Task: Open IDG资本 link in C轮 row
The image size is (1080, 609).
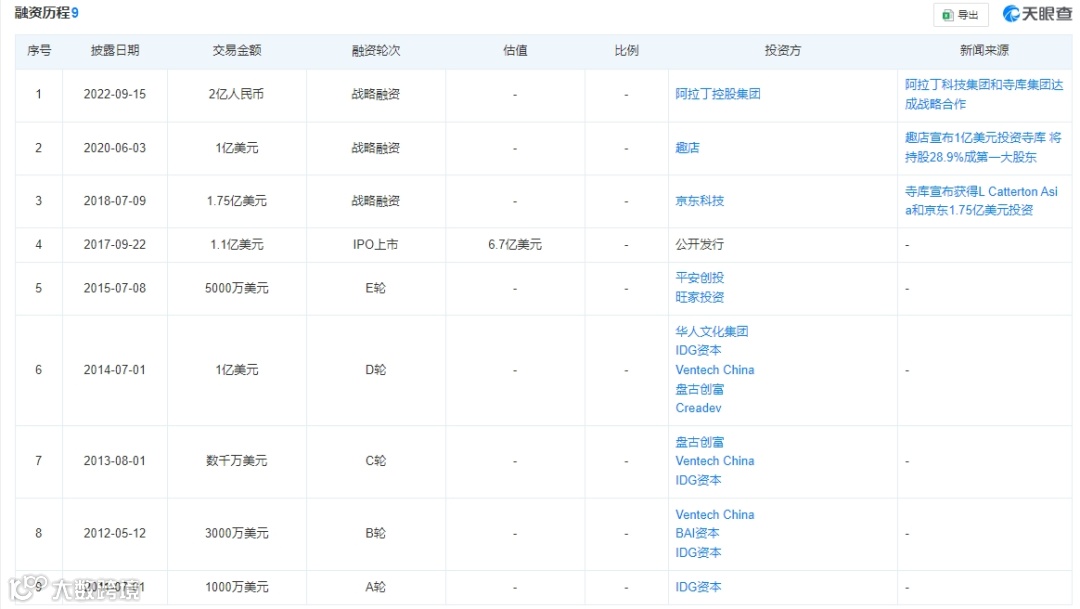Action: coord(698,480)
